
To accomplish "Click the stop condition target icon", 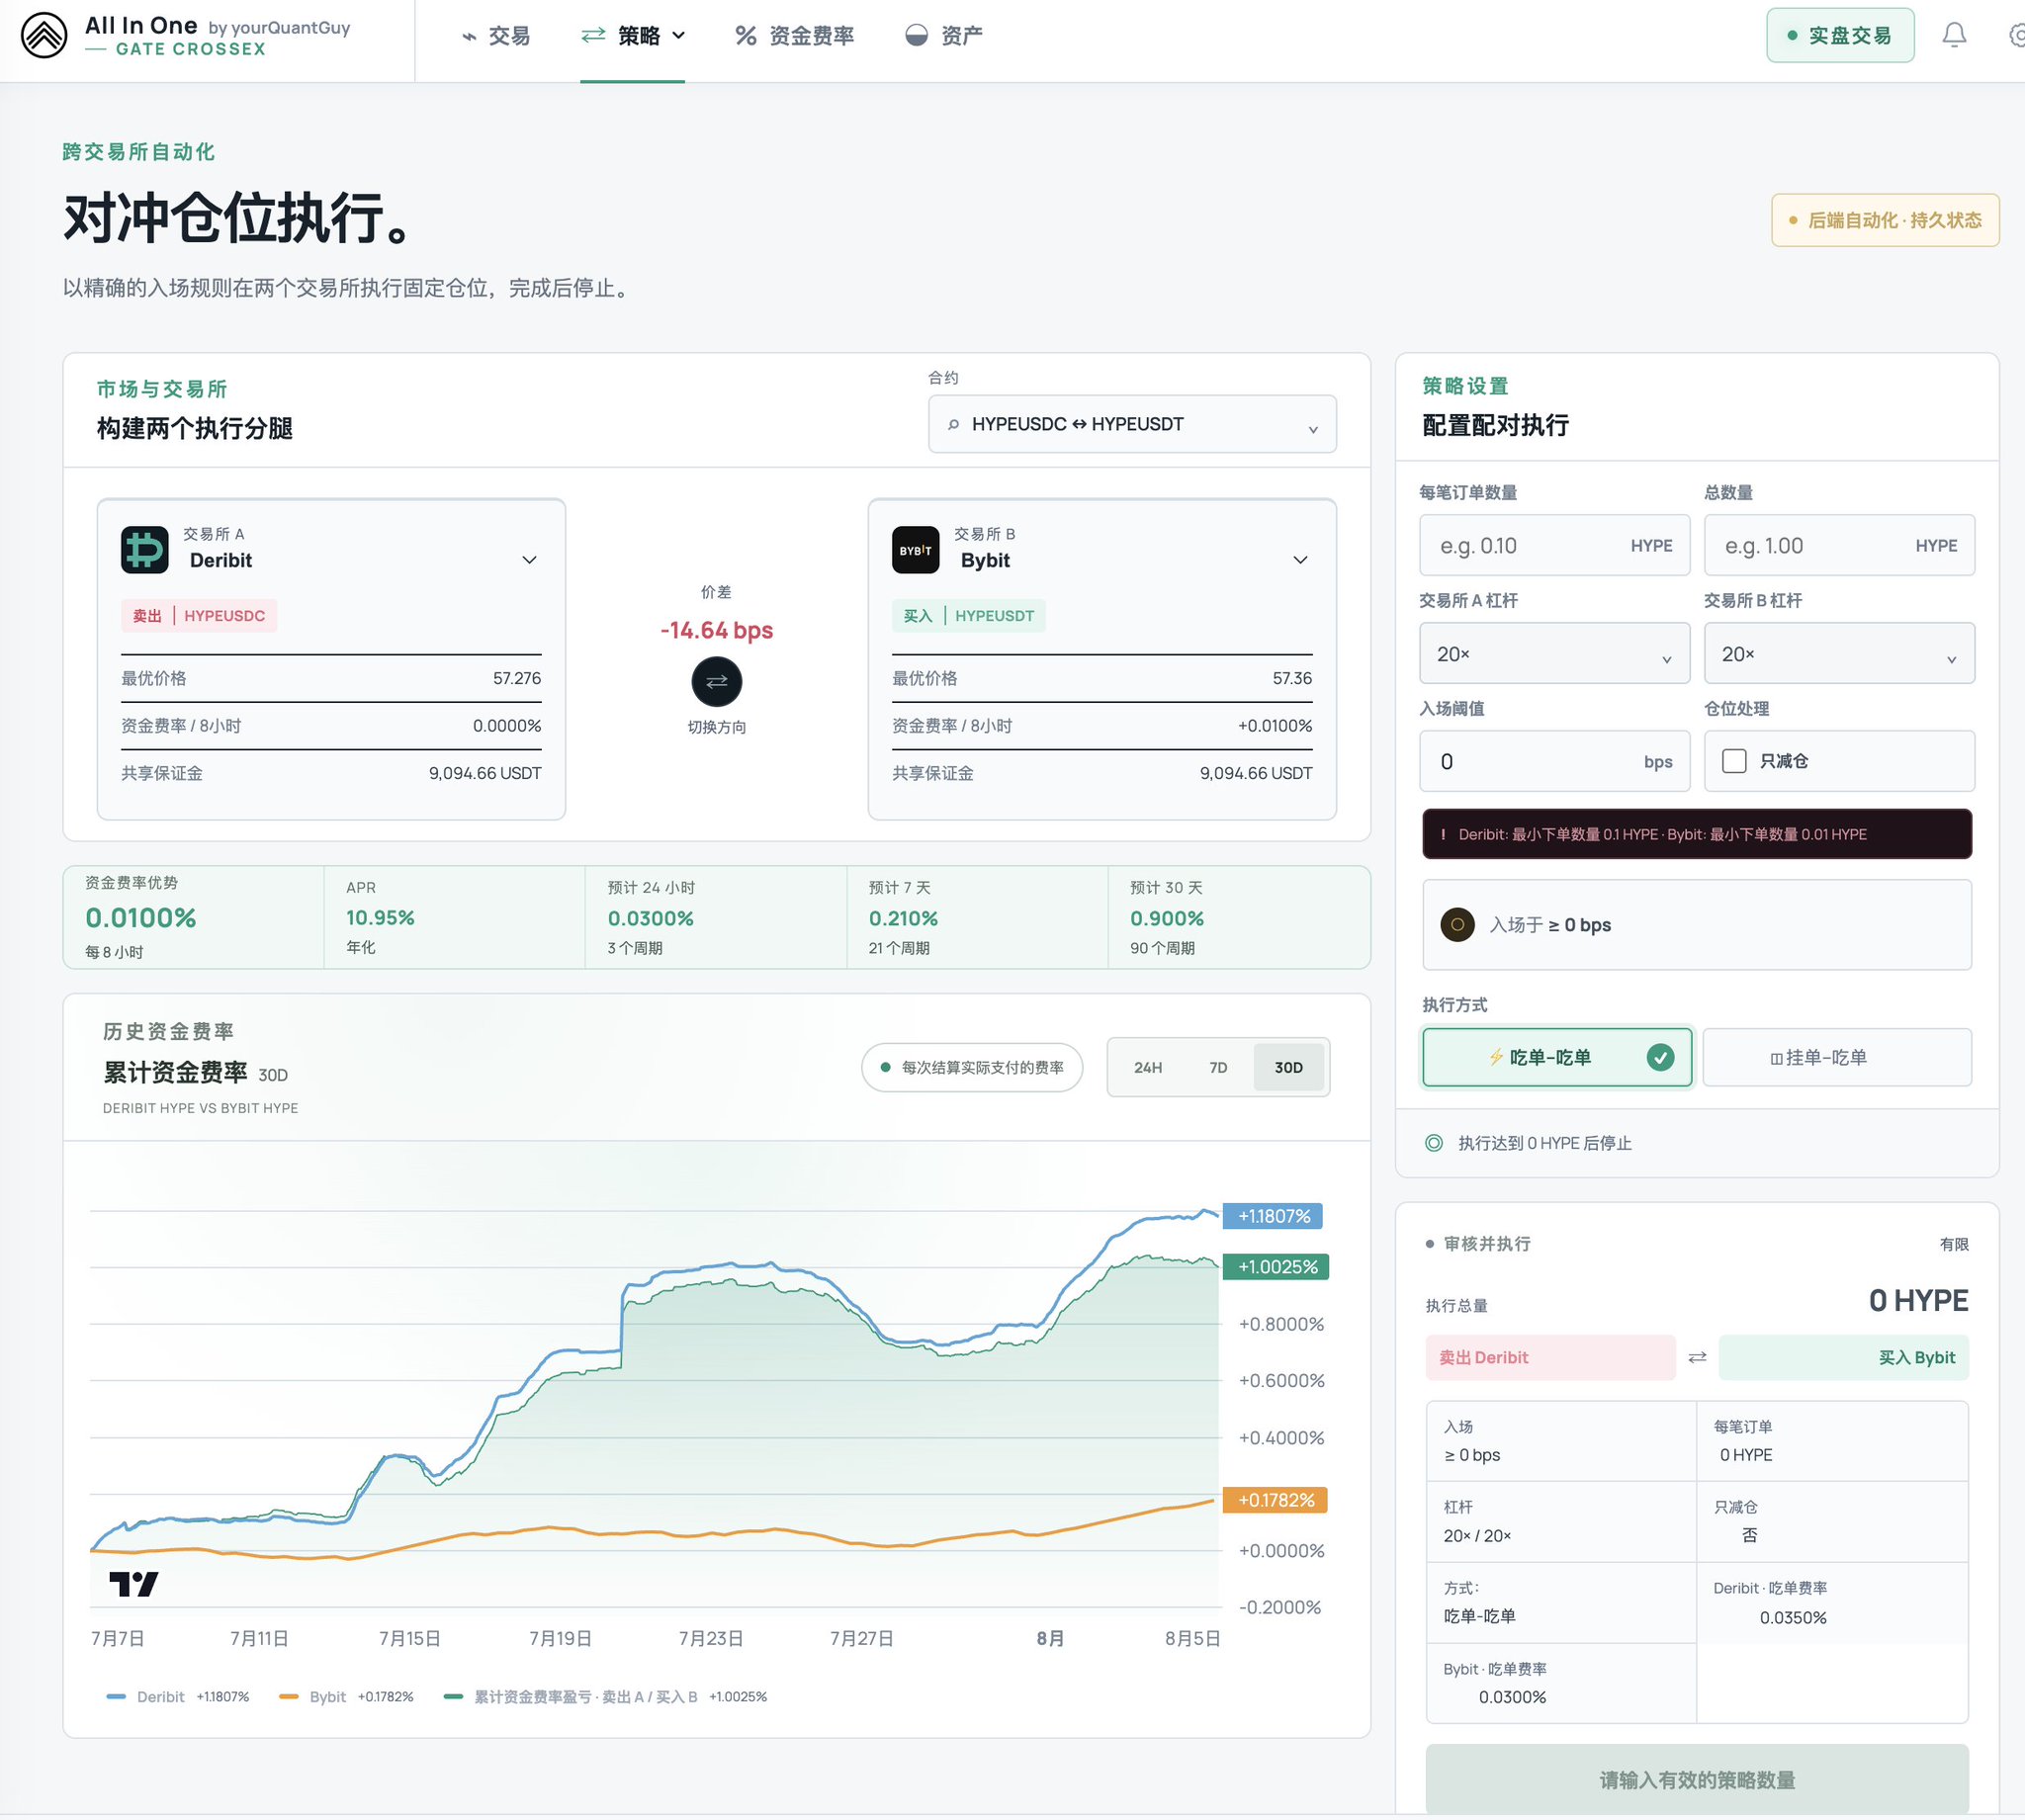I will tap(1434, 1143).
